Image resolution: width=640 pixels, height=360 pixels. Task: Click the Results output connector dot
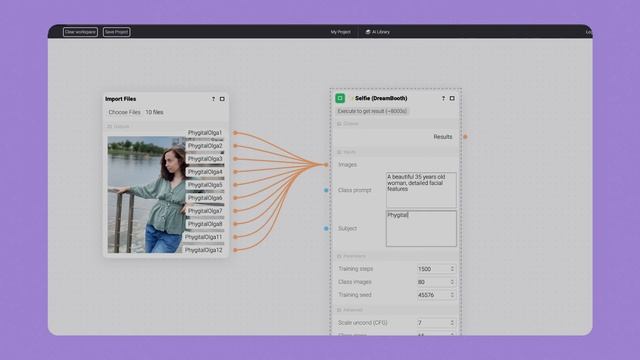point(465,137)
